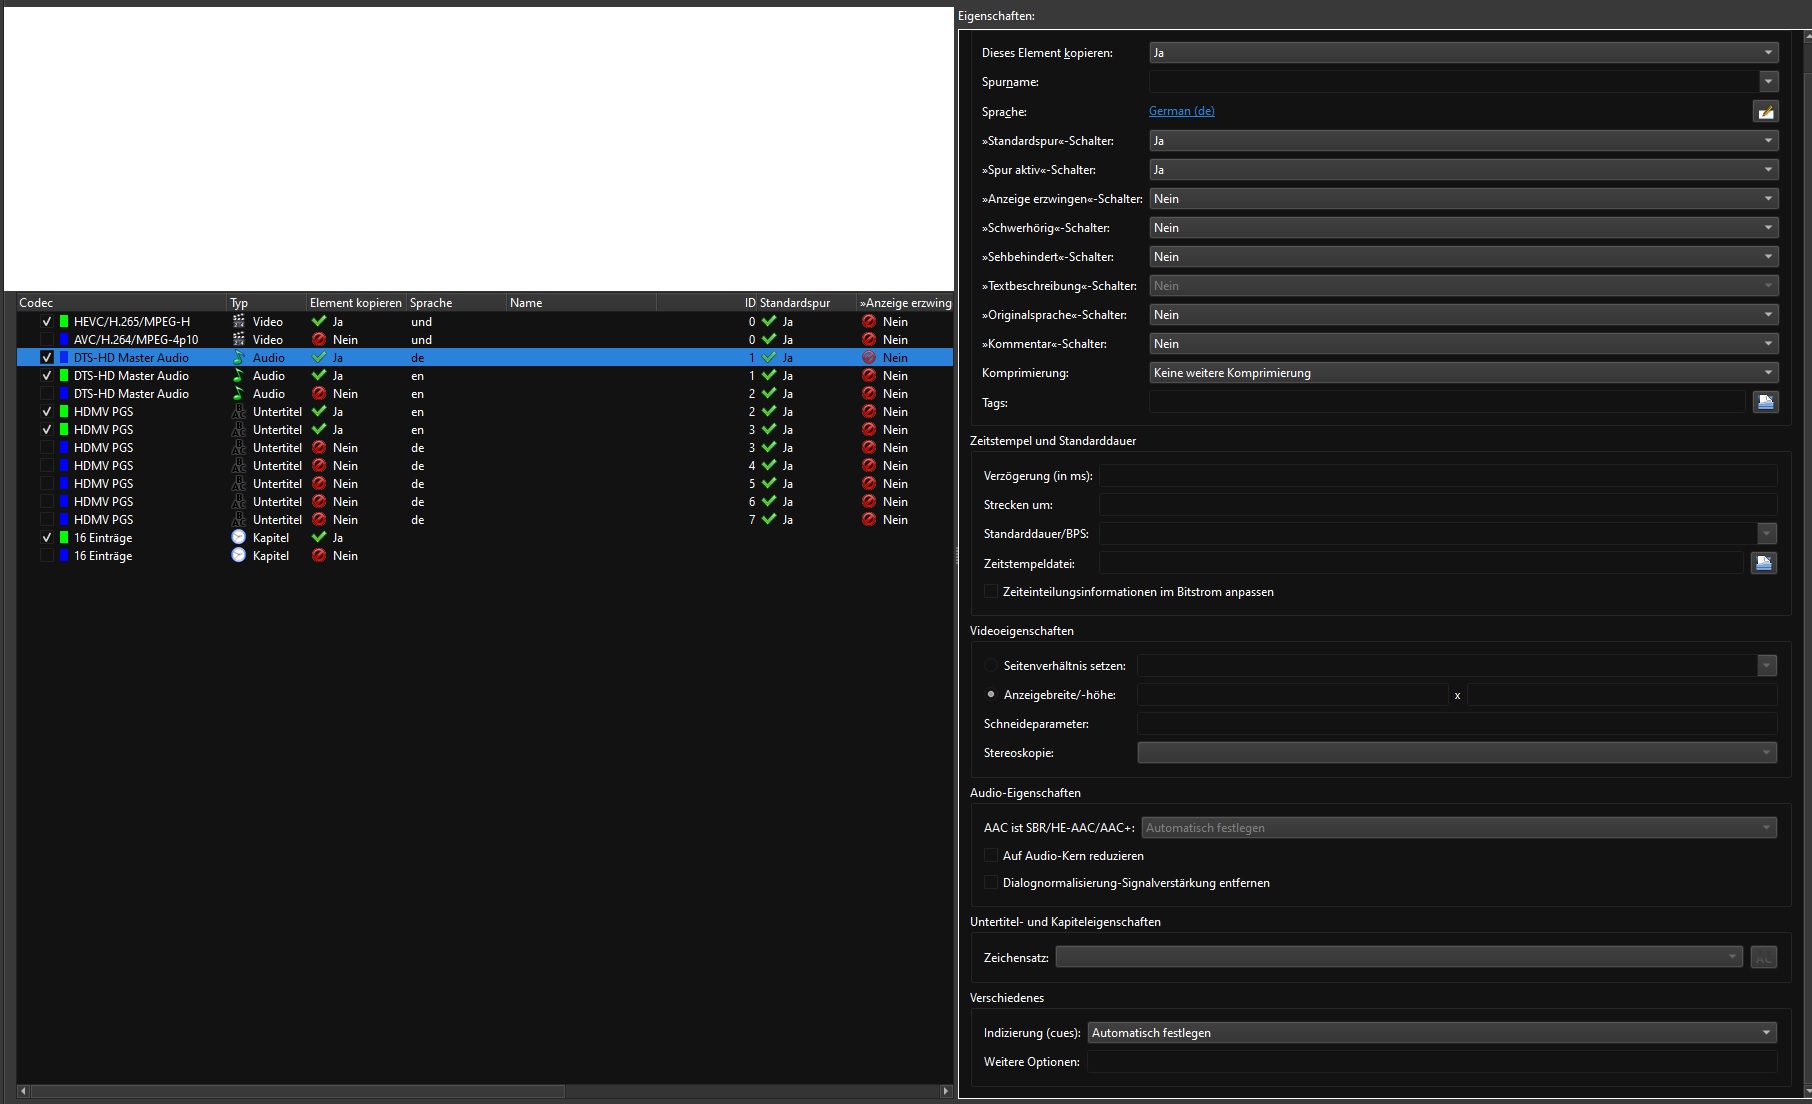Click the German (de) language link
The image size is (1812, 1104).
tap(1182, 111)
